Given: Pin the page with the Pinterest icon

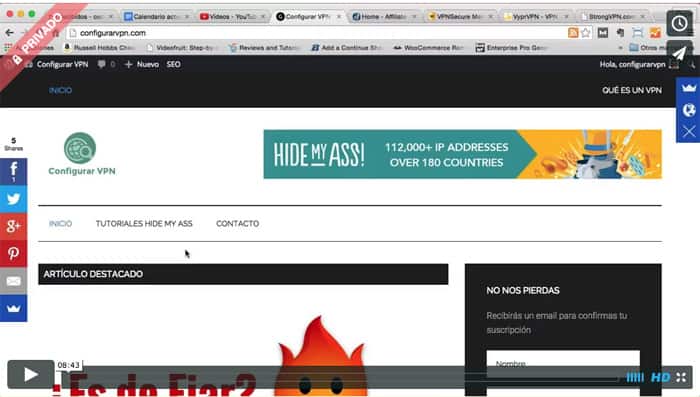Looking at the screenshot, I should pos(13,253).
